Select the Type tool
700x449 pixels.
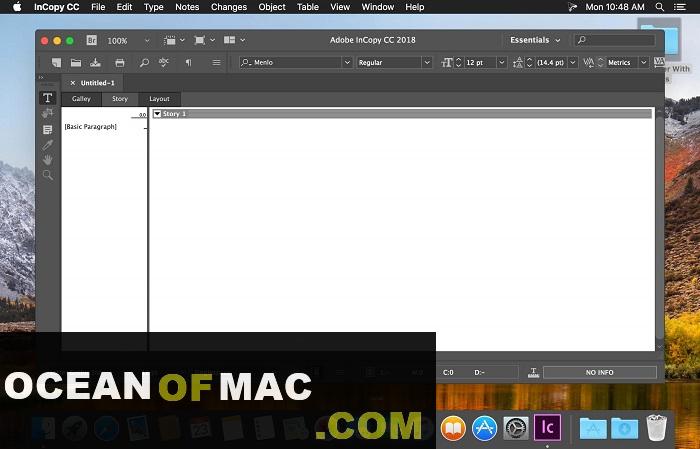click(48, 98)
